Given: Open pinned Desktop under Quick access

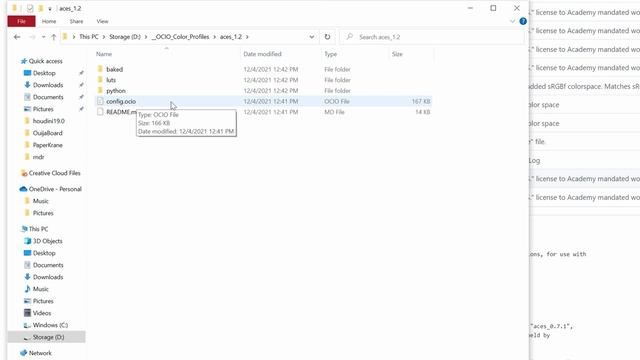Looking at the screenshot, I should click(44, 73).
